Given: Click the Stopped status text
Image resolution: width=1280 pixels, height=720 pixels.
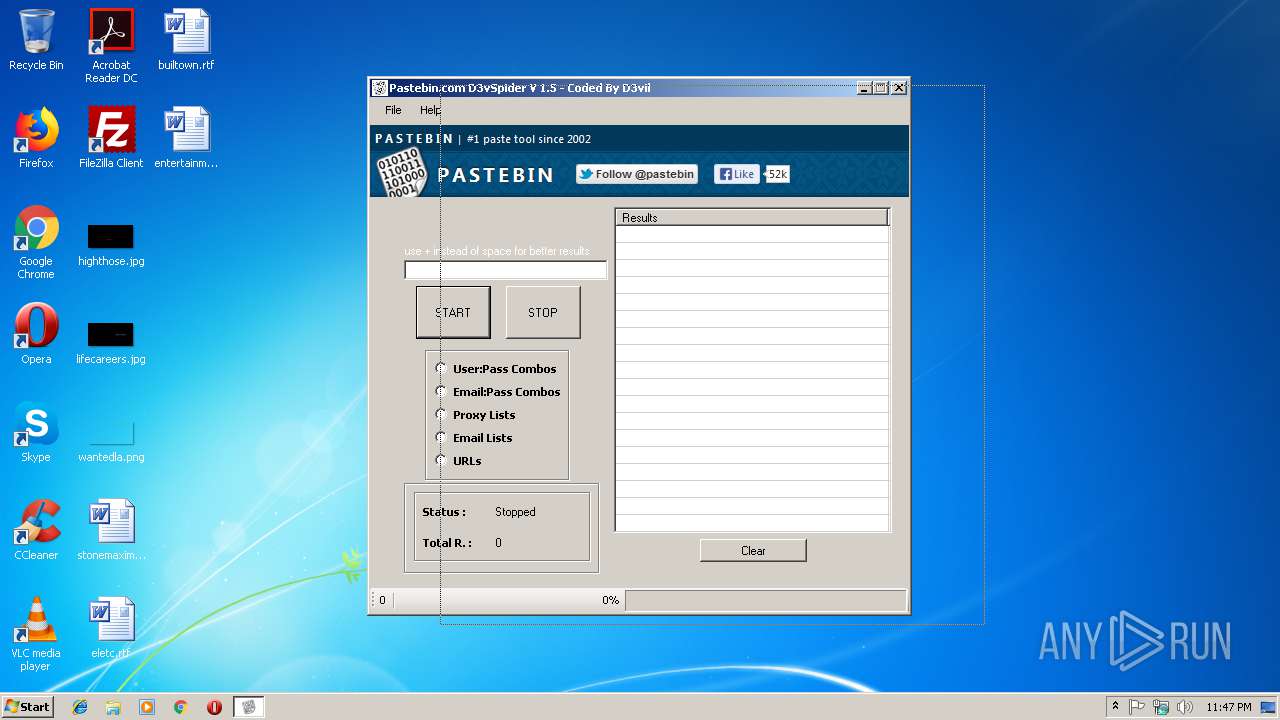Looking at the screenshot, I should click(x=515, y=512).
